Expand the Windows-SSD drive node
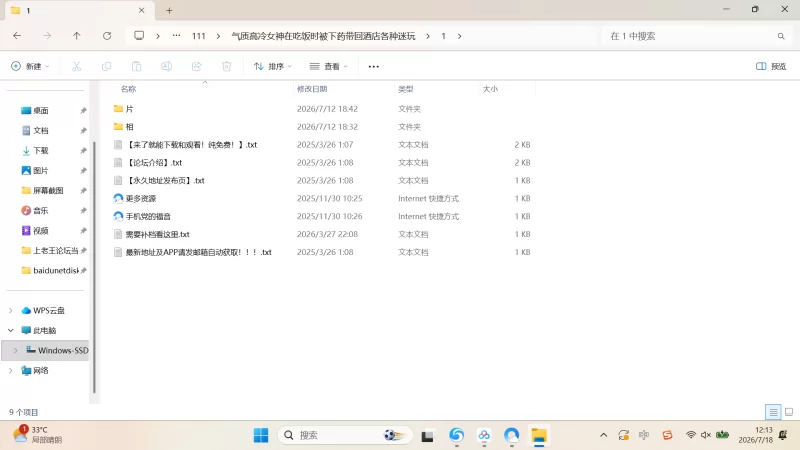The width and height of the screenshot is (800, 450). click(15, 350)
